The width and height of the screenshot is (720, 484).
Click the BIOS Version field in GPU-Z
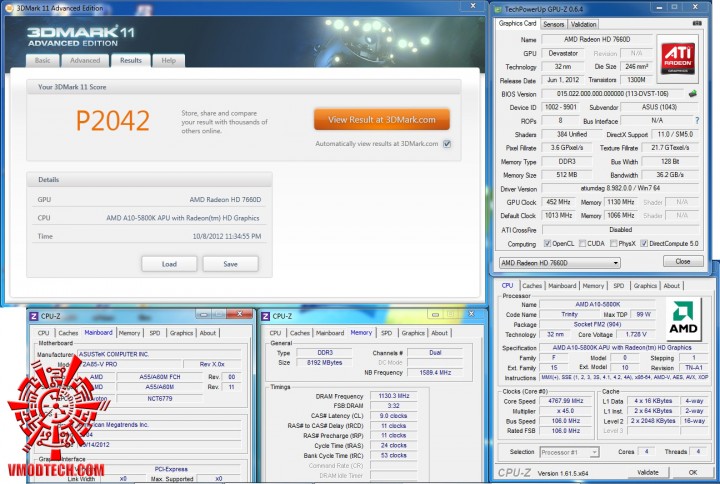click(x=613, y=94)
